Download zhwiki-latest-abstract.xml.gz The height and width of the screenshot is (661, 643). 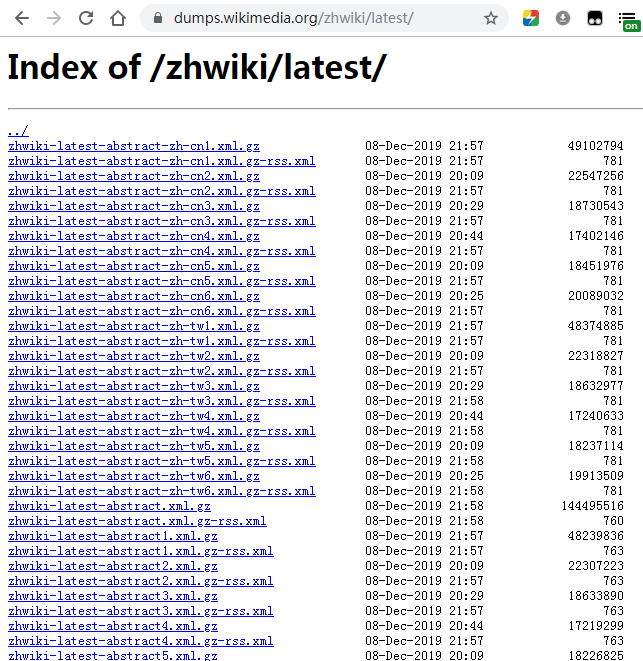click(109, 506)
